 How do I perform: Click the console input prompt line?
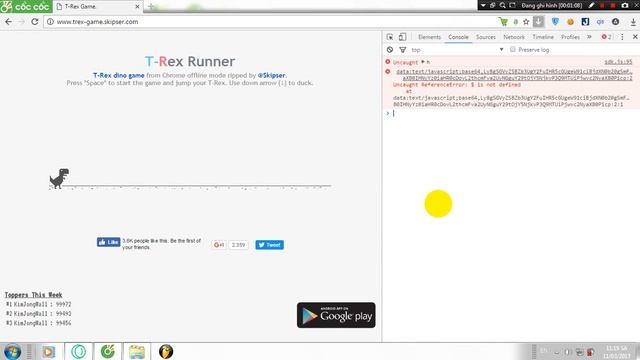click(512, 113)
